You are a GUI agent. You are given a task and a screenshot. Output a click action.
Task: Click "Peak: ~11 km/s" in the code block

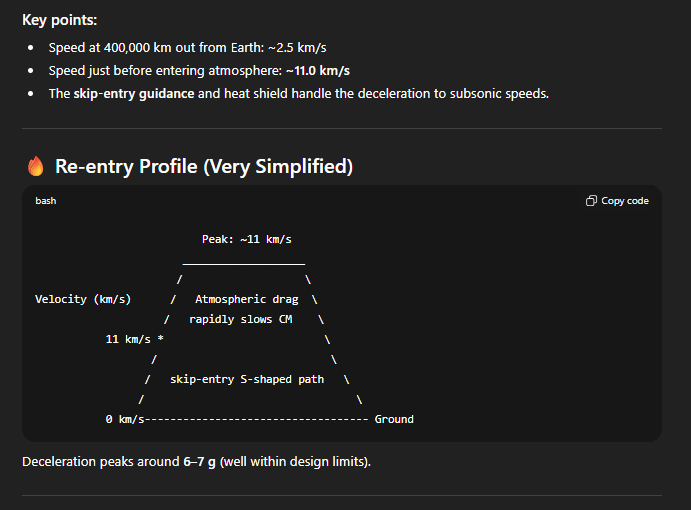point(247,239)
